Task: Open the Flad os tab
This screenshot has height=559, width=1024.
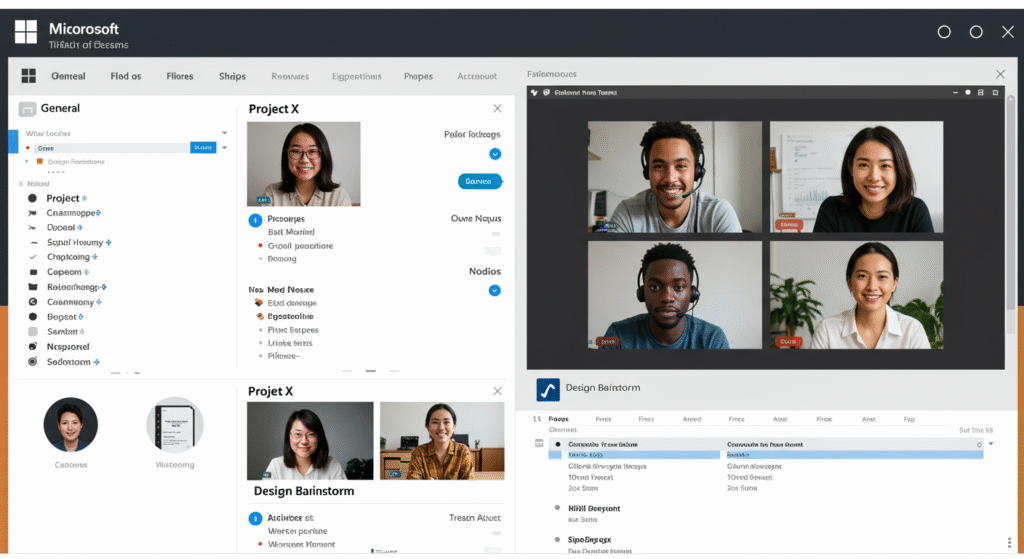Action: pos(126,76)
